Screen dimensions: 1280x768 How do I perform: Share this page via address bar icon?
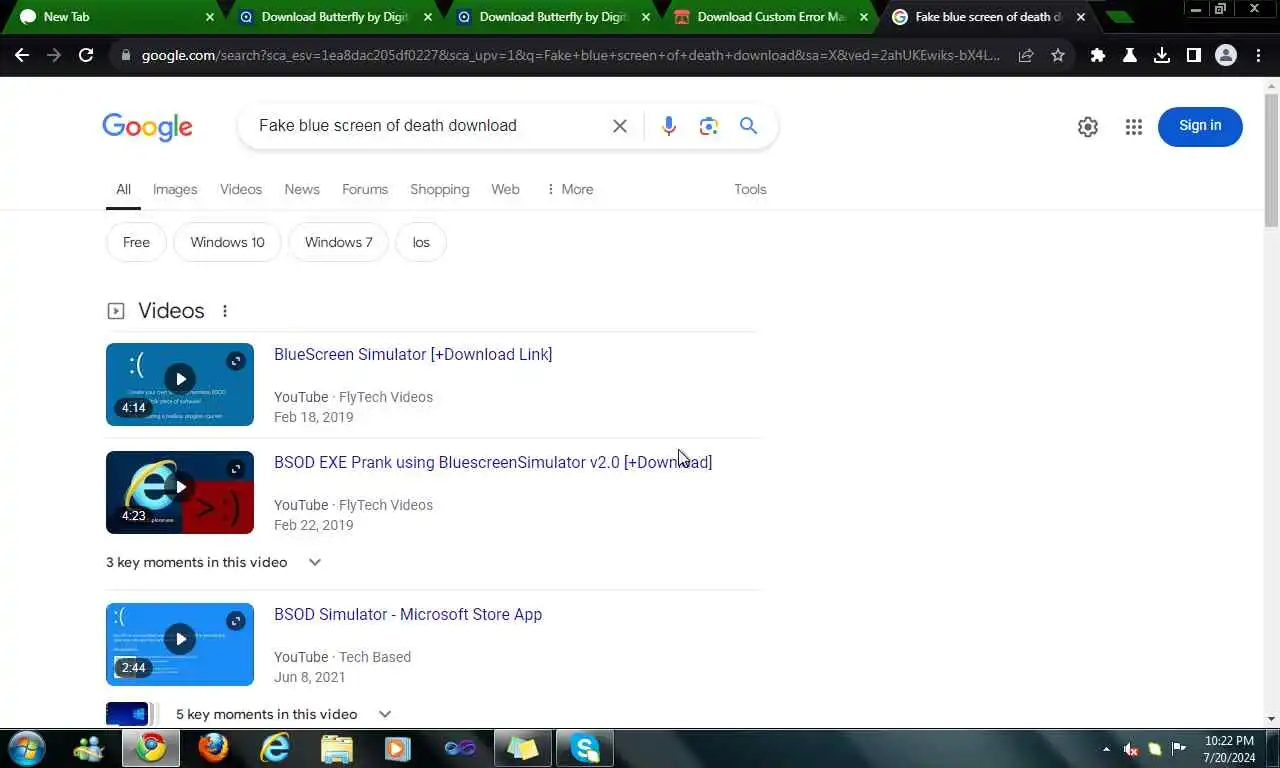[1026, 56]
